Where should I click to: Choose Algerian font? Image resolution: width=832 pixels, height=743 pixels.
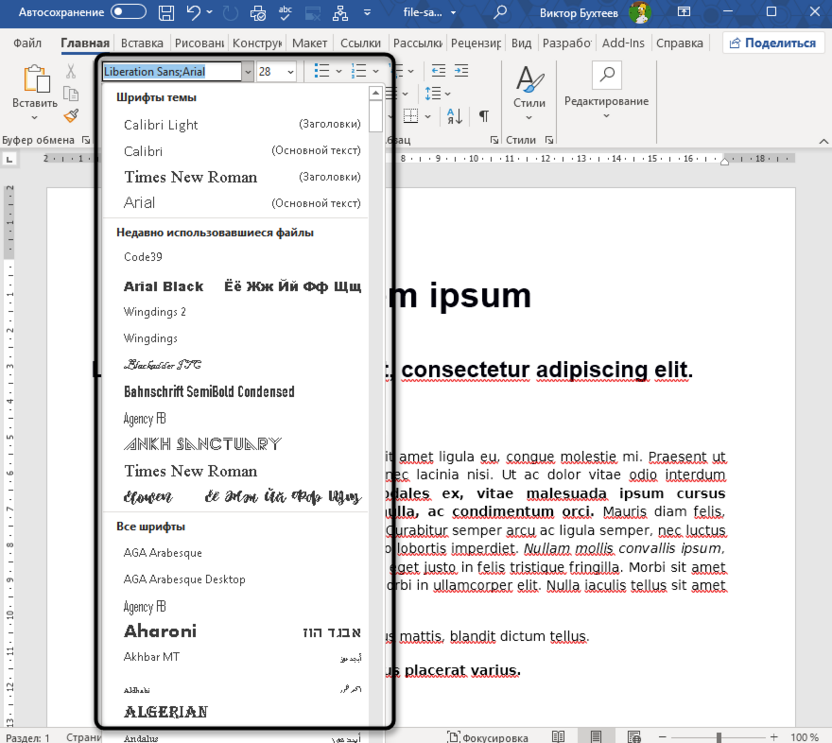(x=235, y=712)
